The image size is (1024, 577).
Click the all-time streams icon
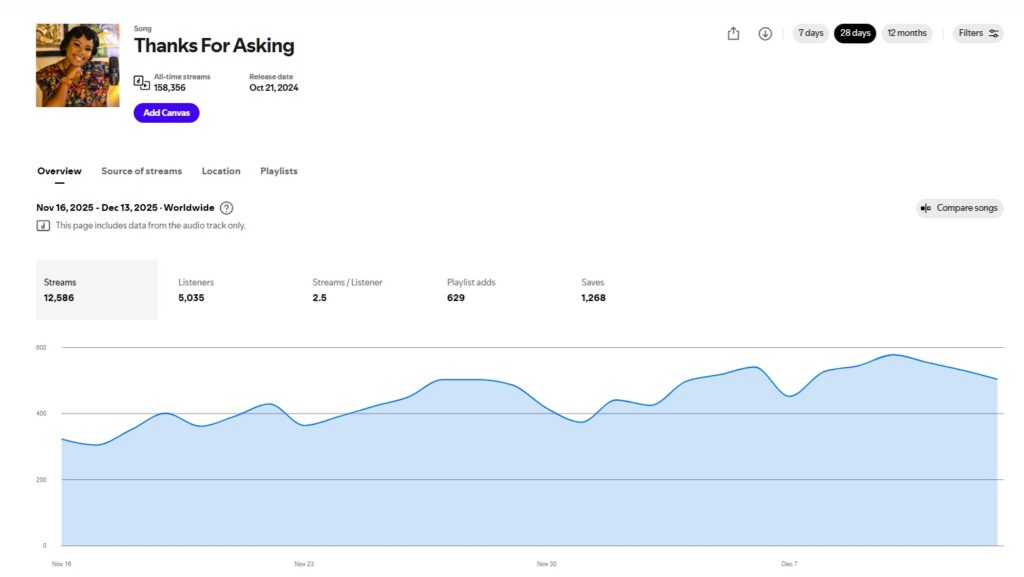coord(141,82)
